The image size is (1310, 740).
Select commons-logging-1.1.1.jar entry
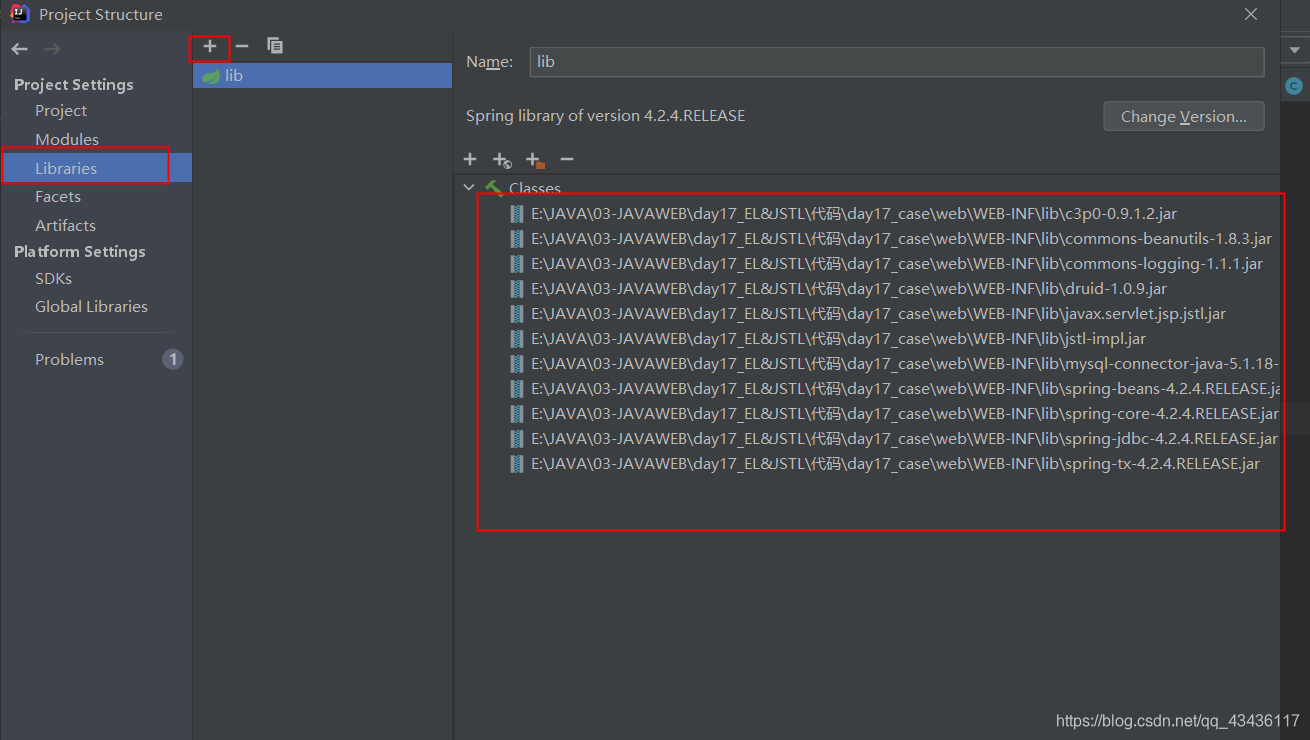coord(897,264)
